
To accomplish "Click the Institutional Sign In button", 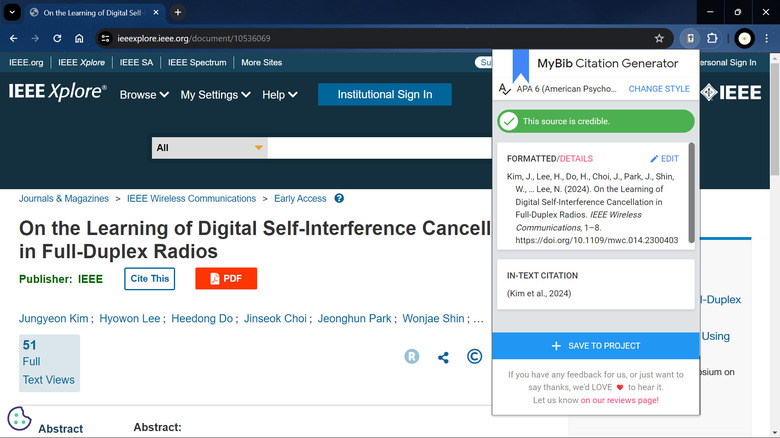I will (384, 95).
